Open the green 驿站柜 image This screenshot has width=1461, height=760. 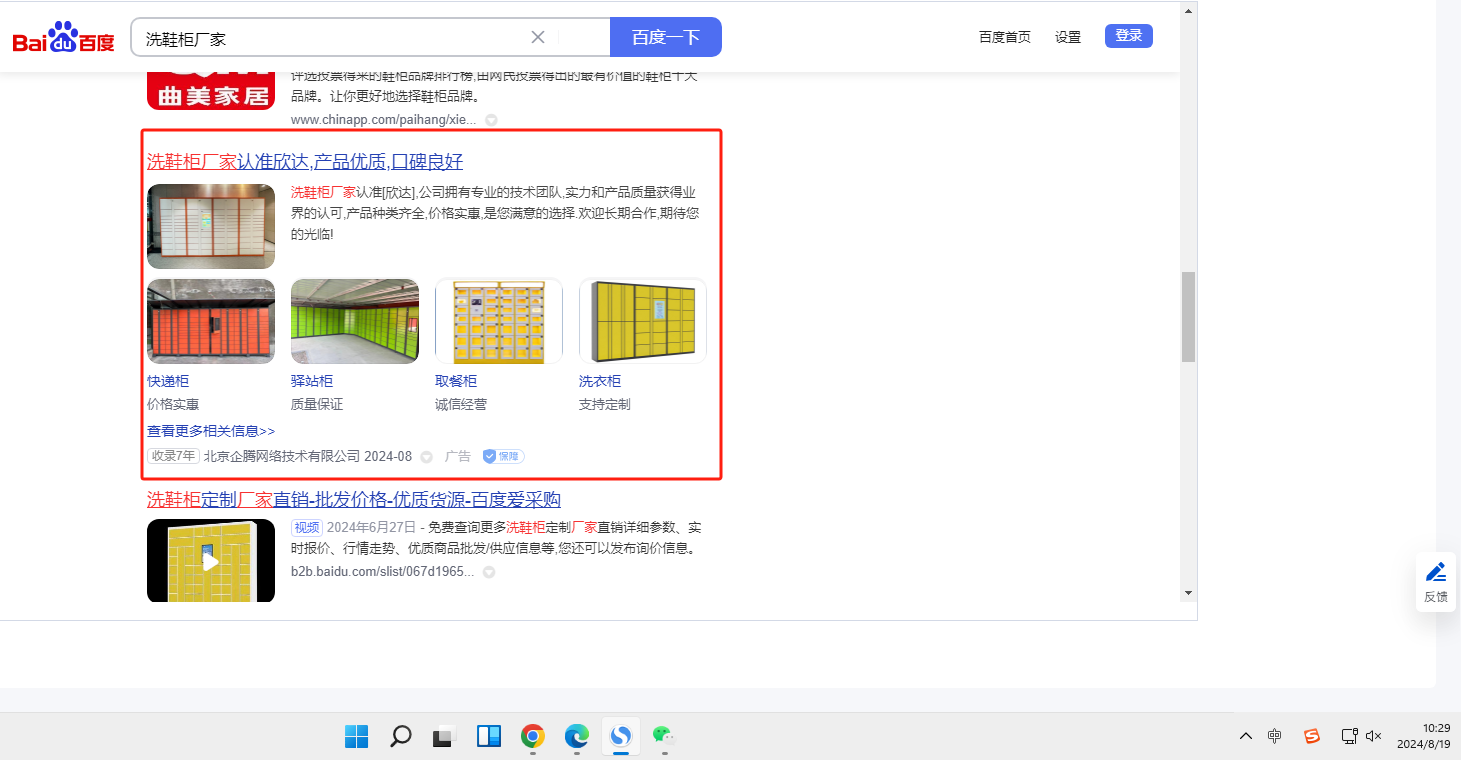(x=355, y=321)
